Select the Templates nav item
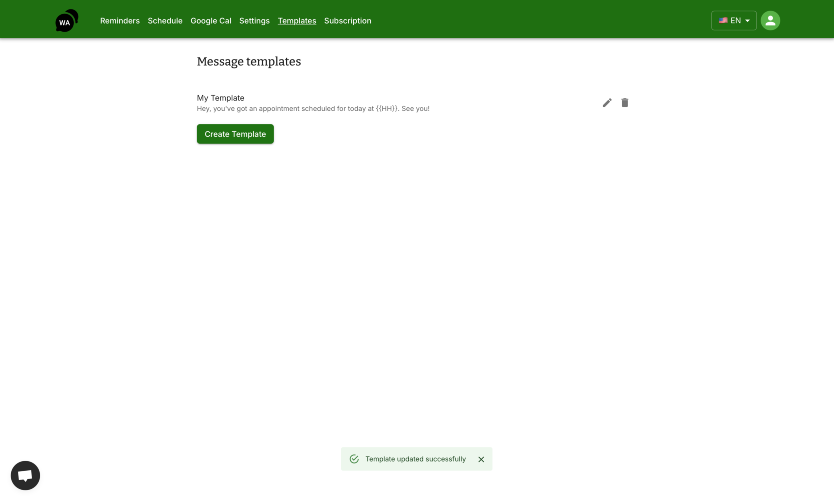 (x=297, y=21)
